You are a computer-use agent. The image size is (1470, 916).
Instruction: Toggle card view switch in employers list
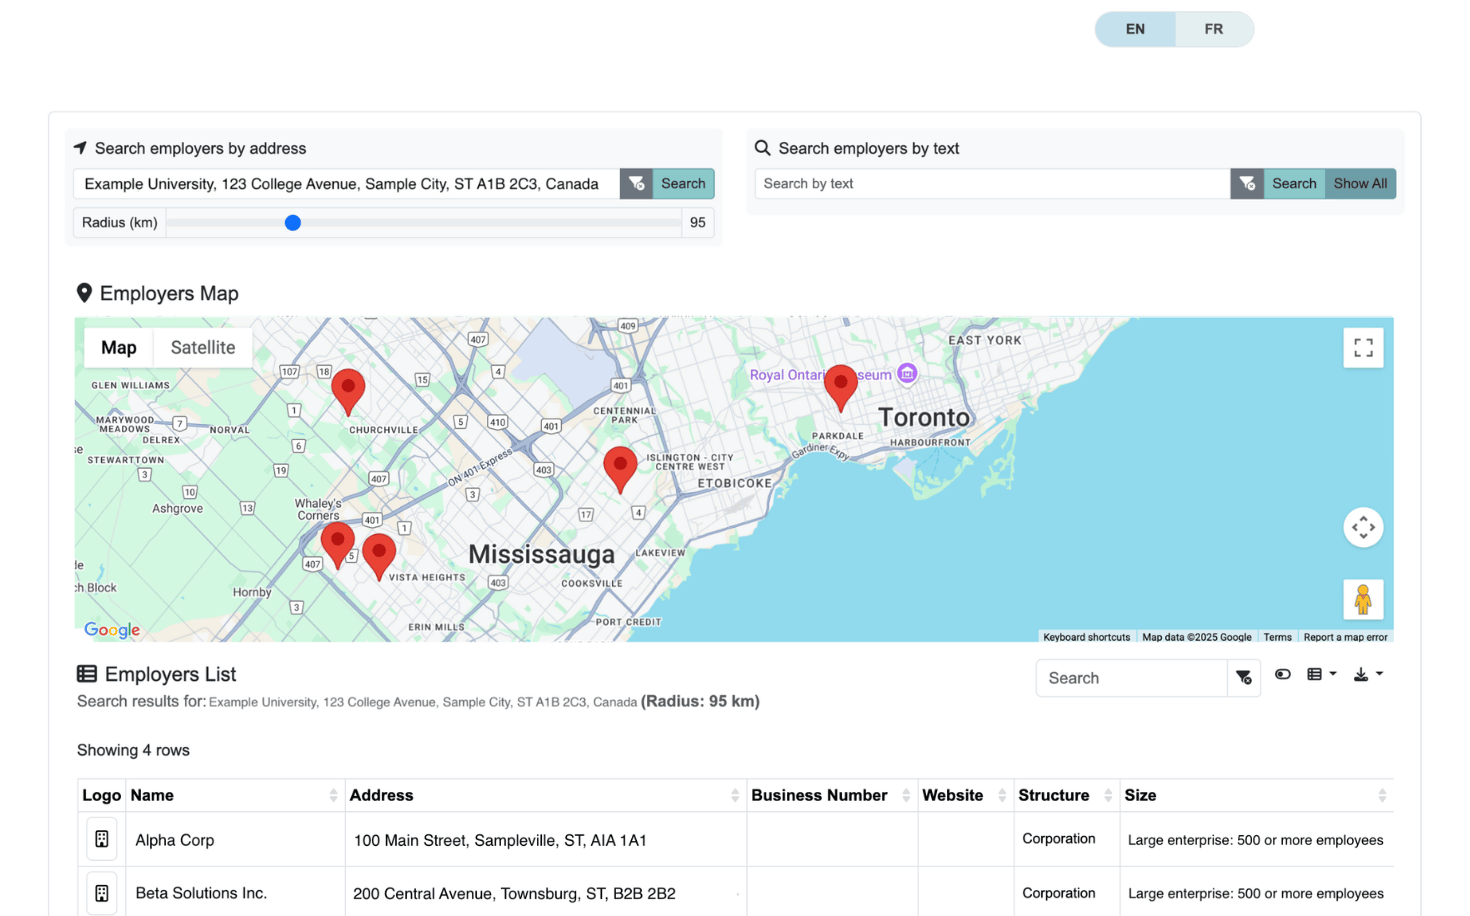click(x=1283, y=674)
